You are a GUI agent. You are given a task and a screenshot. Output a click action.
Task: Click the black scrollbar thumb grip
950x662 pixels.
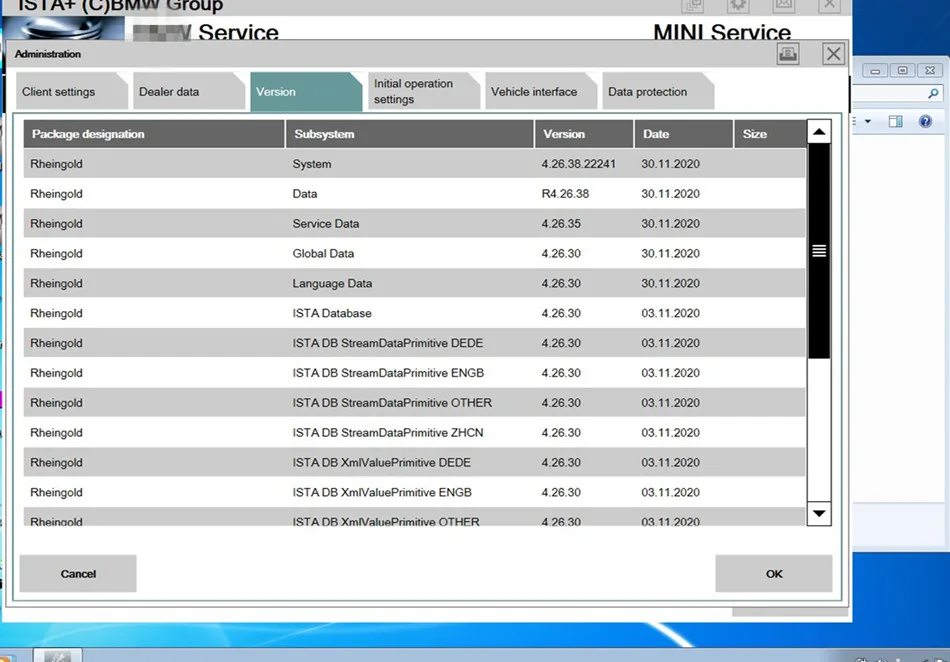tap(819, 251)
